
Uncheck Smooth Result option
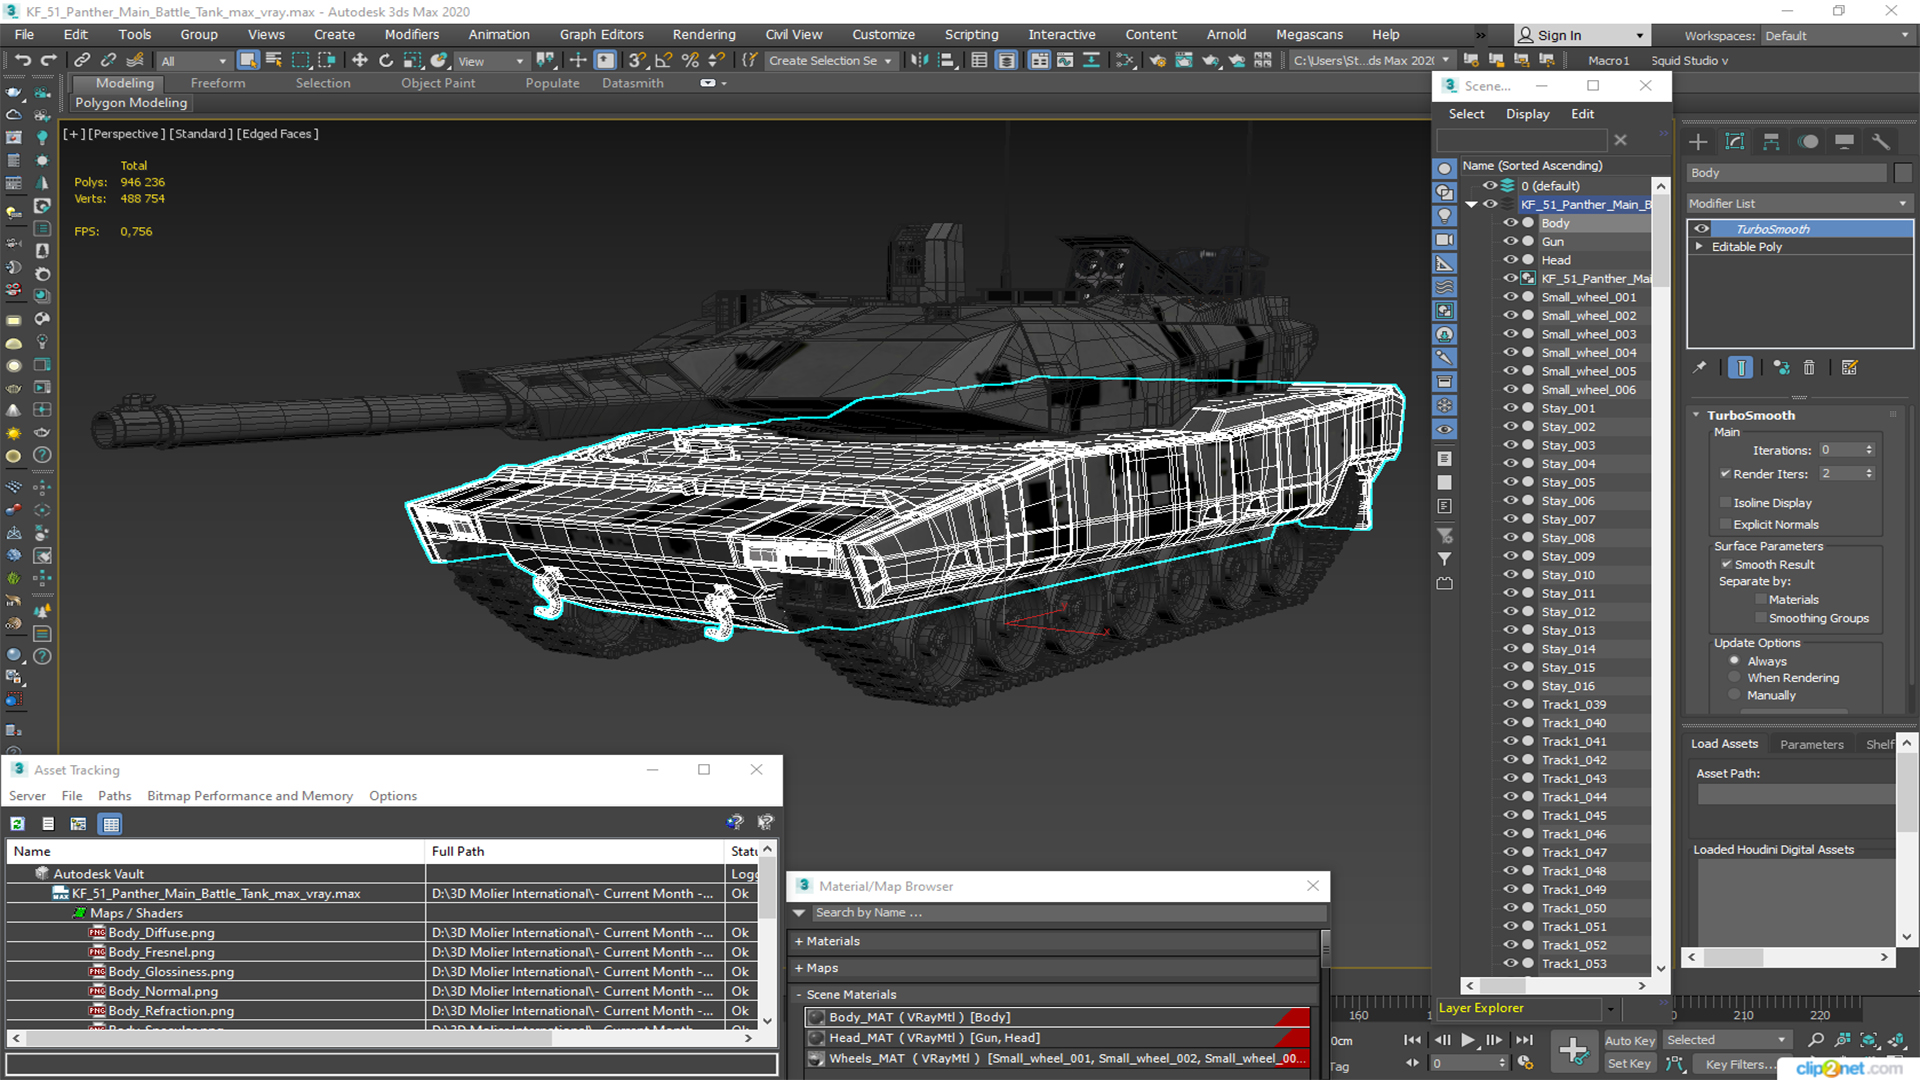pos(1726,565)
